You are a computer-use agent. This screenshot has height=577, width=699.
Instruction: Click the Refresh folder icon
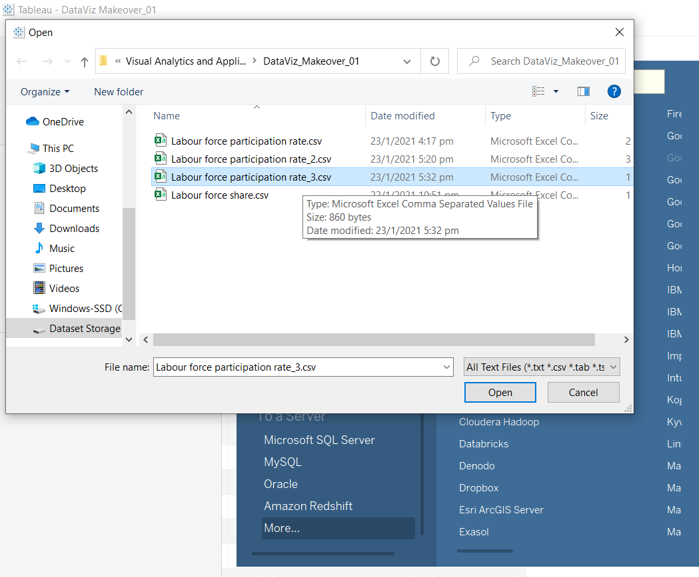pyautogui.click(x=434, y=61)
